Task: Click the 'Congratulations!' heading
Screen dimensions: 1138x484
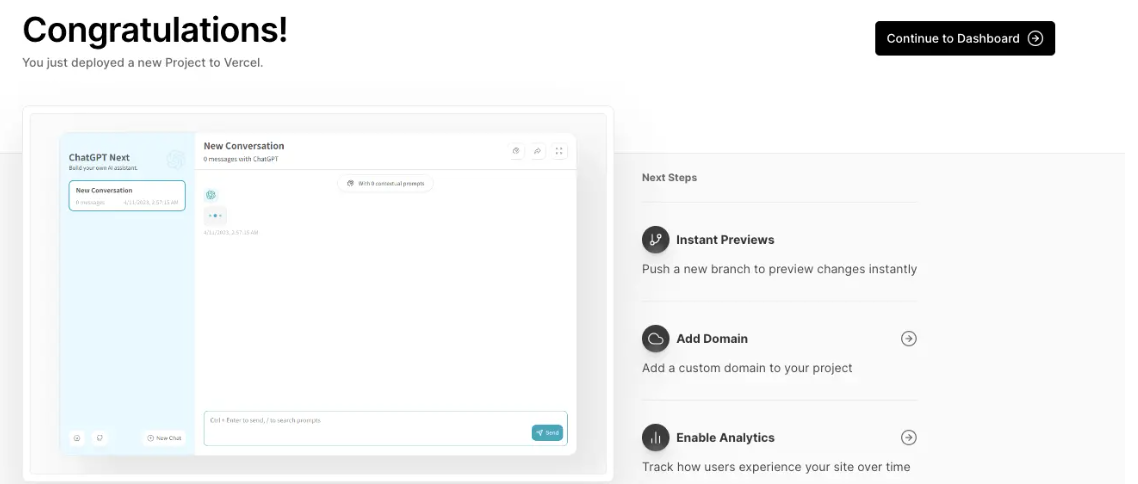Action: pos(155,30)
